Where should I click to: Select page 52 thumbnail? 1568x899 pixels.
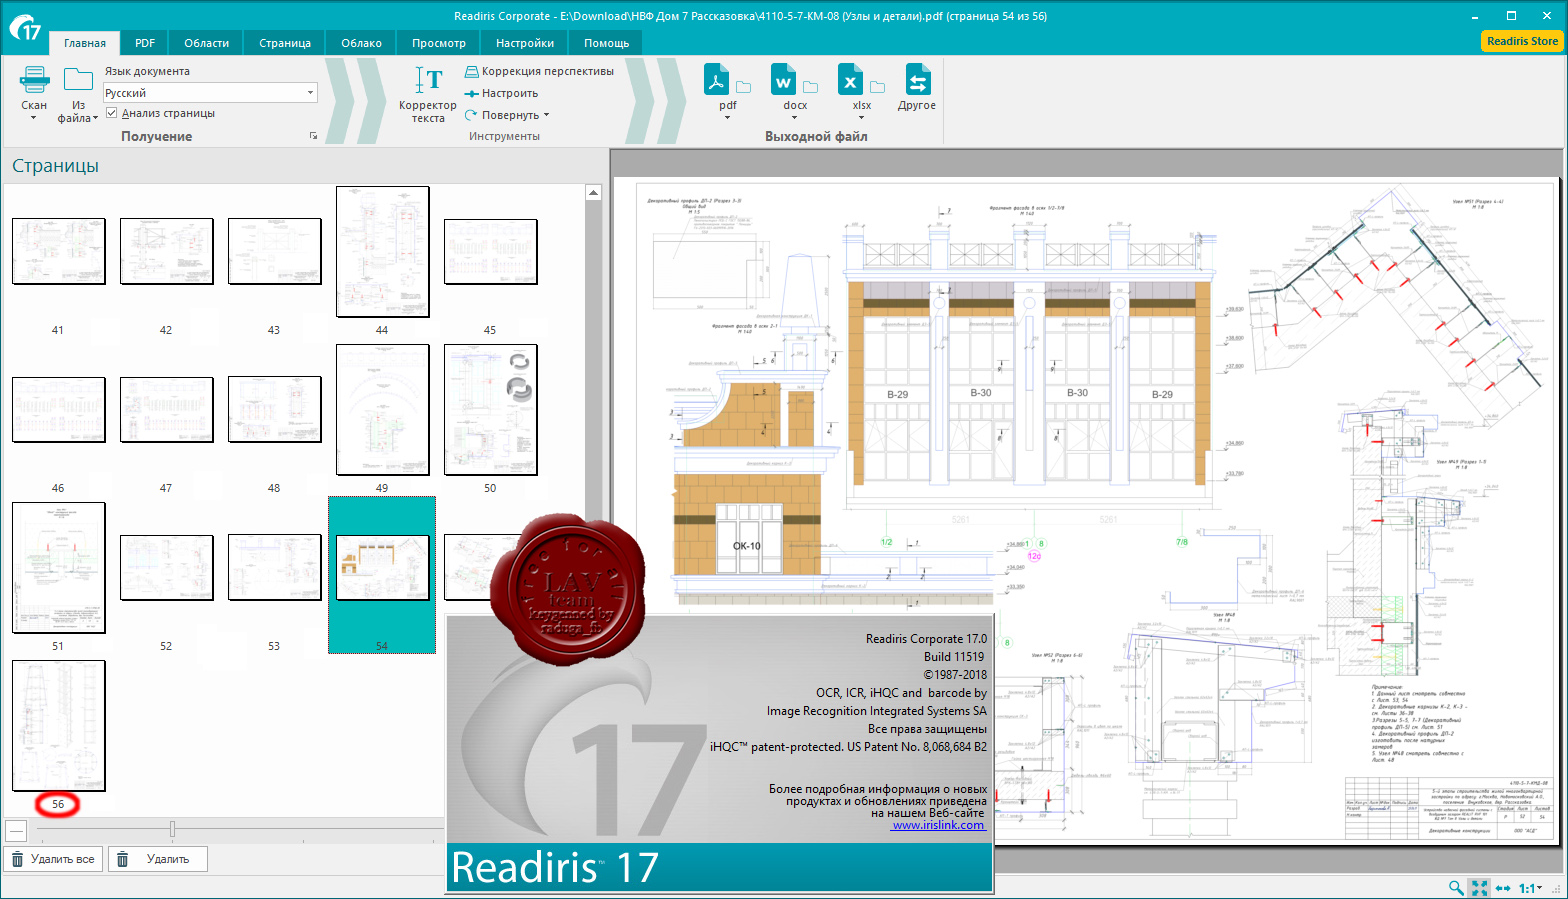pos(166,567)
